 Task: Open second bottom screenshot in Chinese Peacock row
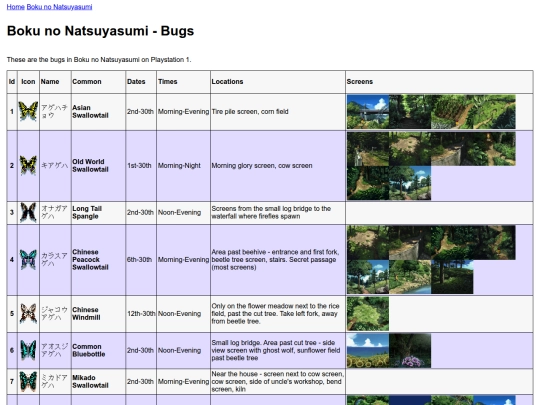[410, 277]
